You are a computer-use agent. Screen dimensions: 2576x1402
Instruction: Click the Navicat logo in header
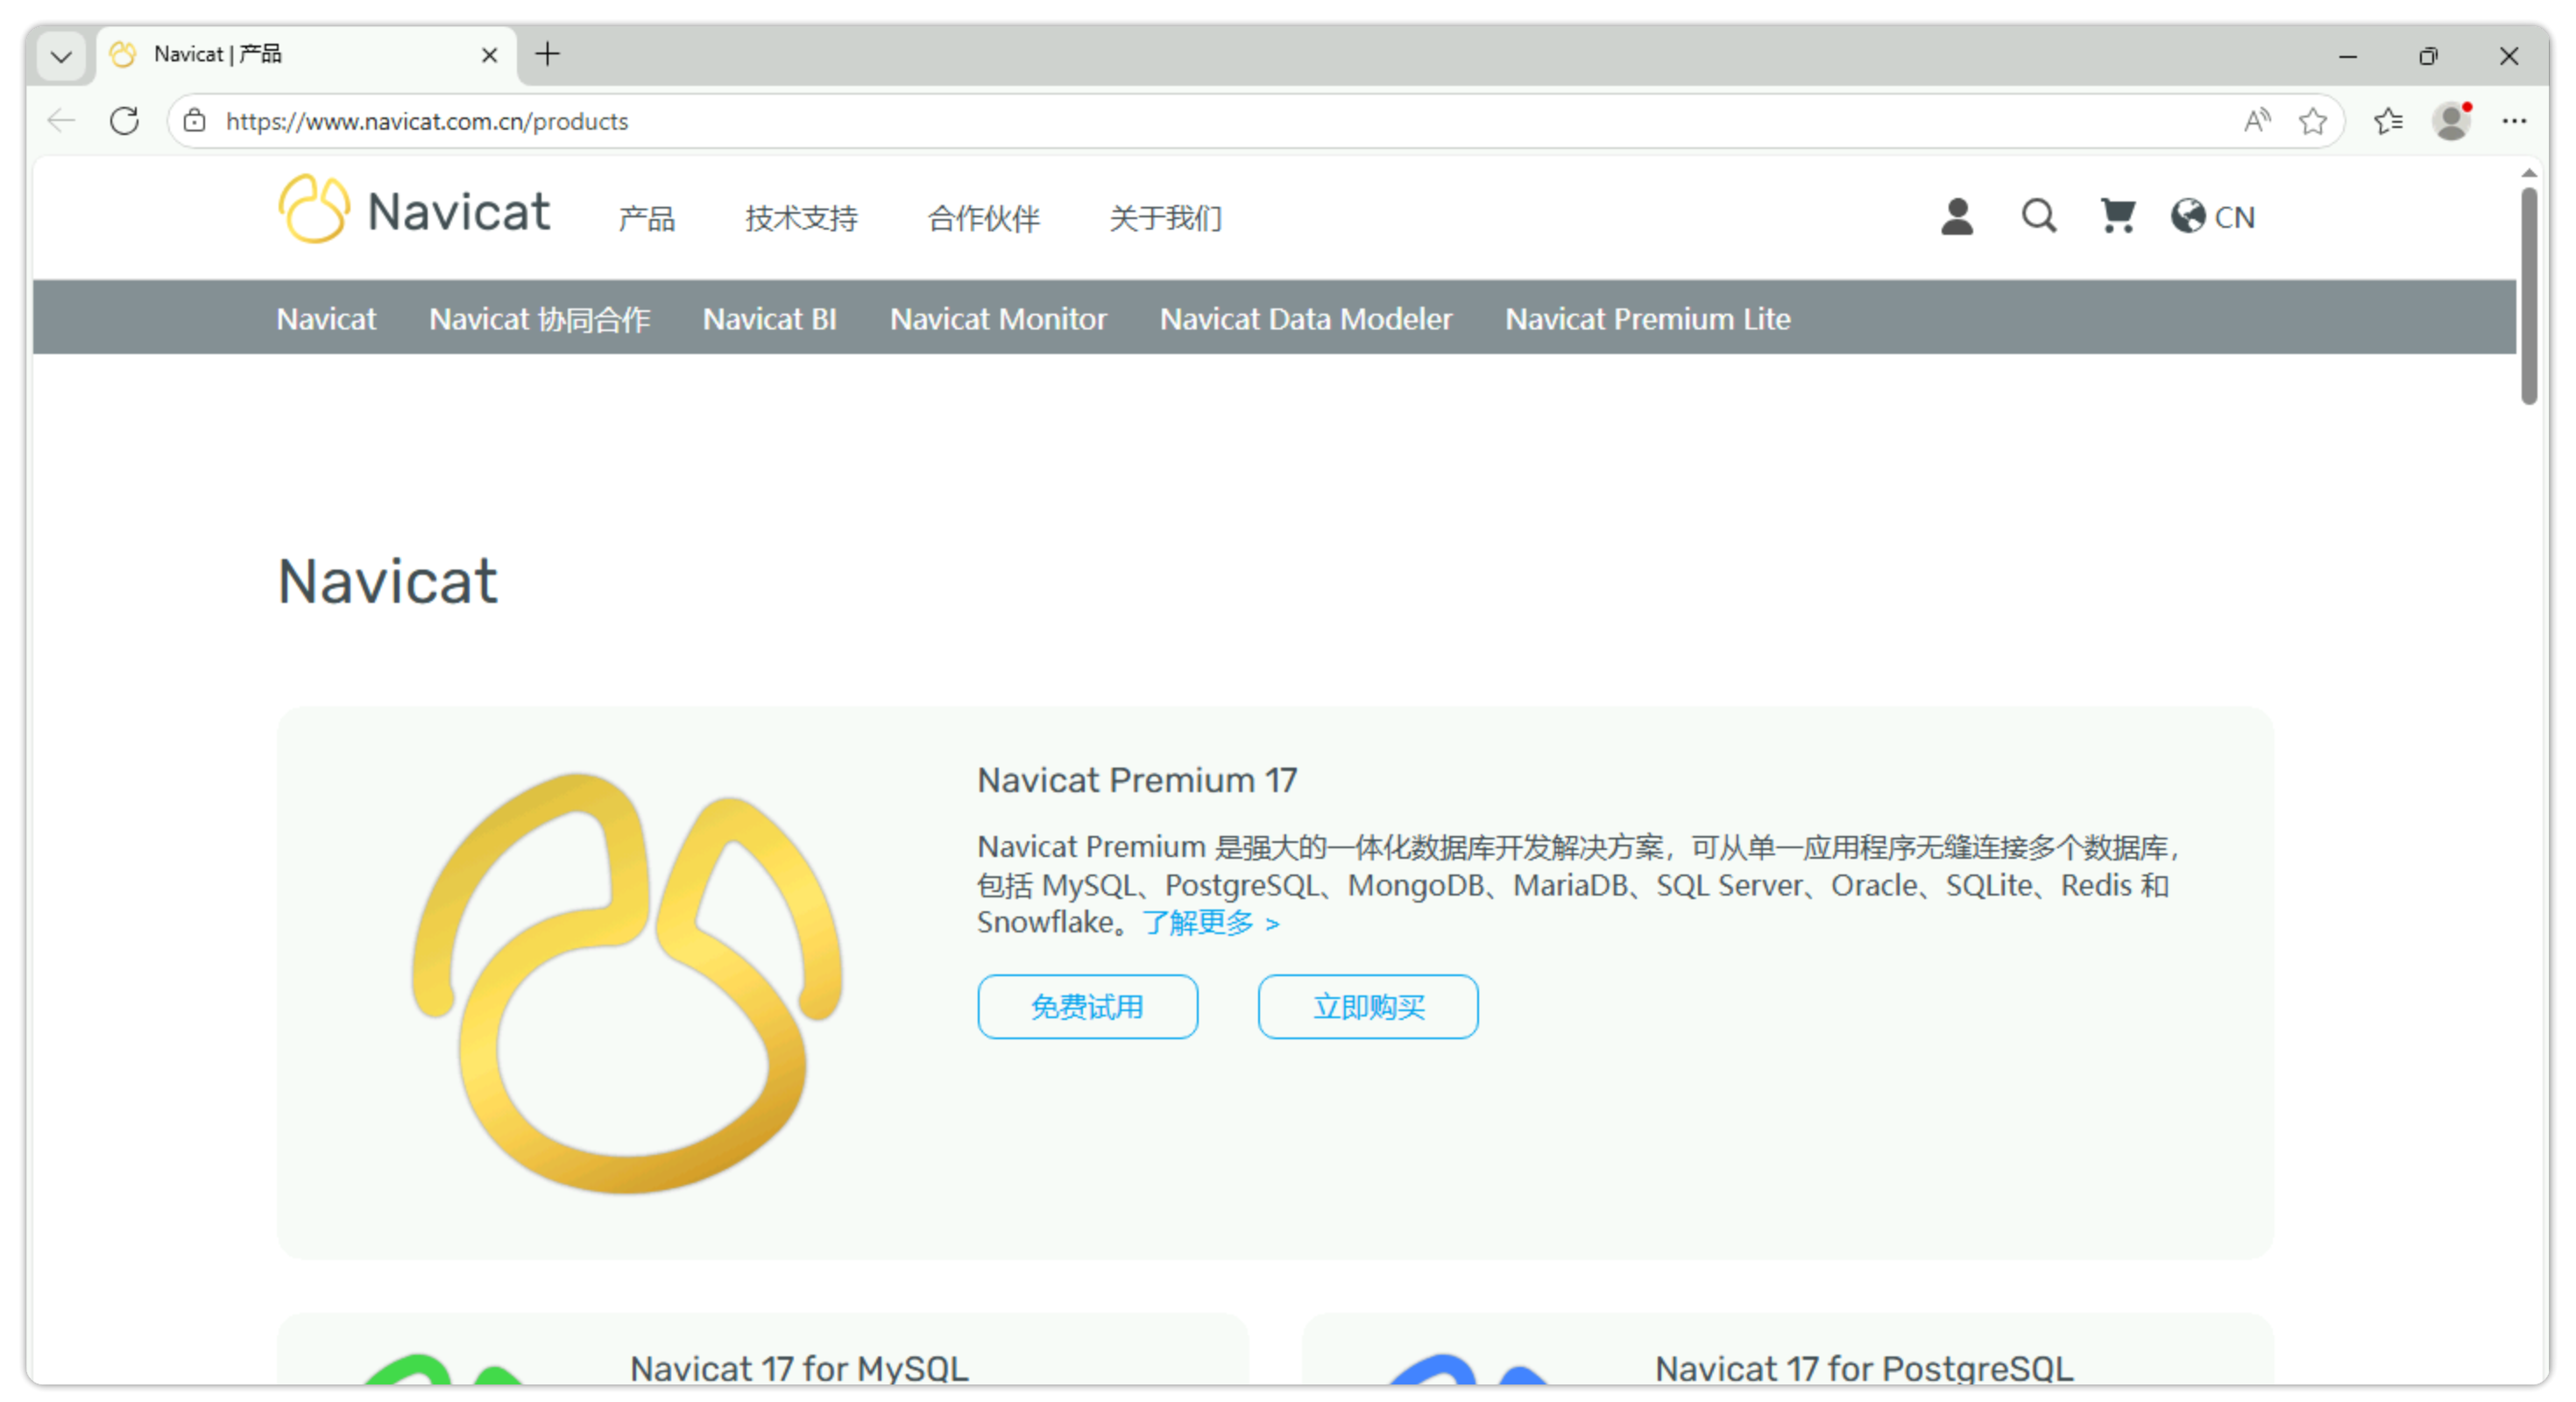click(x=414, y=210)
